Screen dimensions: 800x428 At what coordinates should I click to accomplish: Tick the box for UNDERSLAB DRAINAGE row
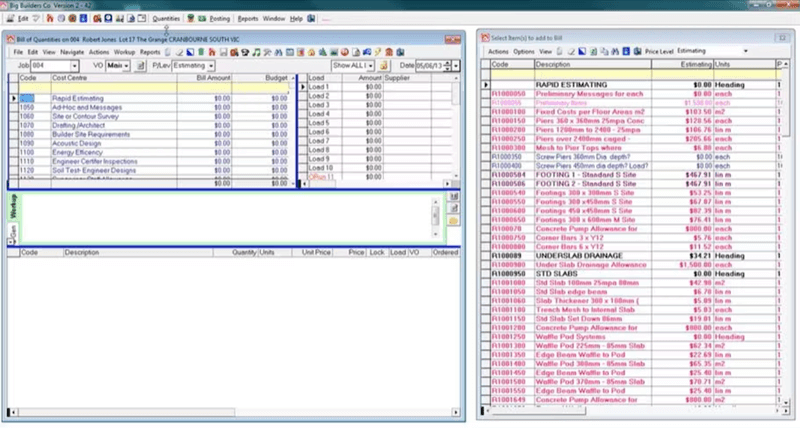point(485,256)
